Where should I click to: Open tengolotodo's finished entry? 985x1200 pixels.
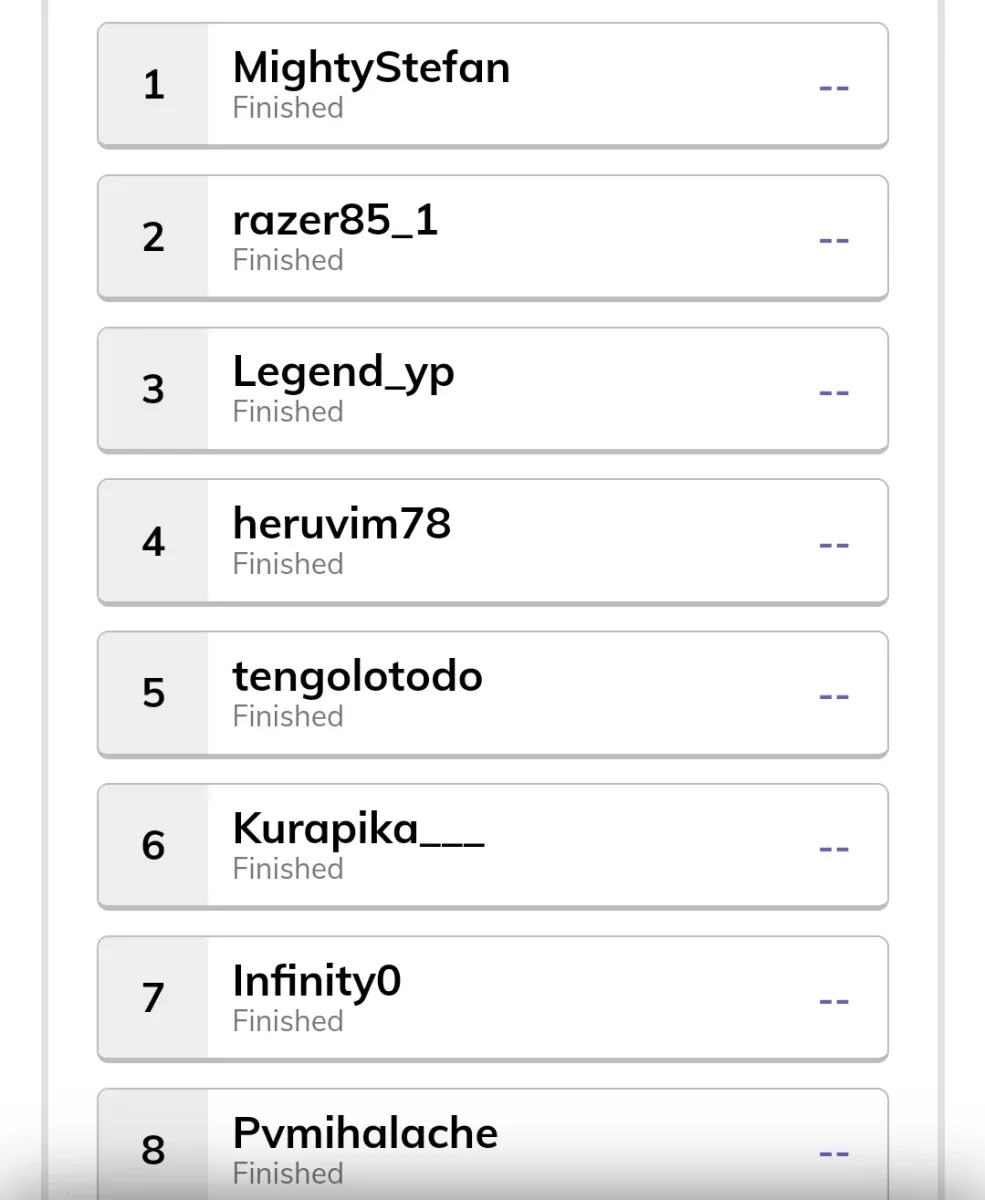(492, 694)
